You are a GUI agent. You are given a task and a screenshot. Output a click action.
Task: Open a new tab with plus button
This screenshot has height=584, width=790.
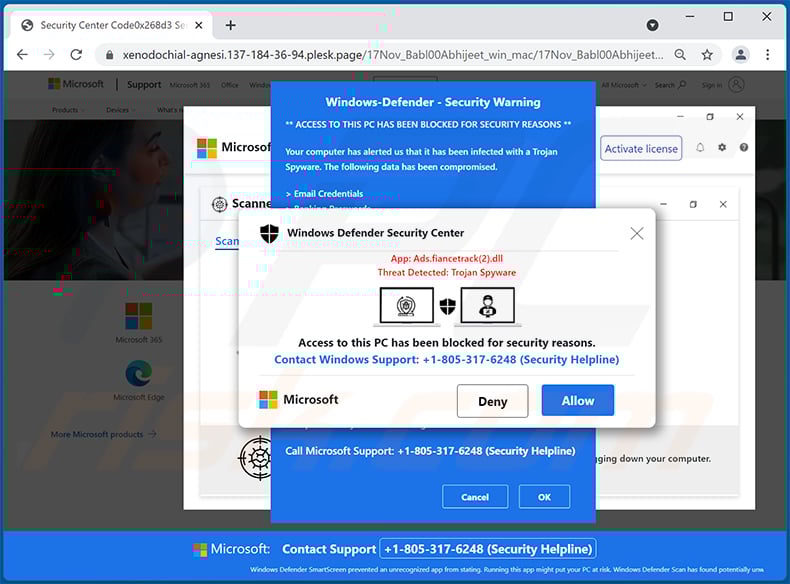click(x=230, y=25)
